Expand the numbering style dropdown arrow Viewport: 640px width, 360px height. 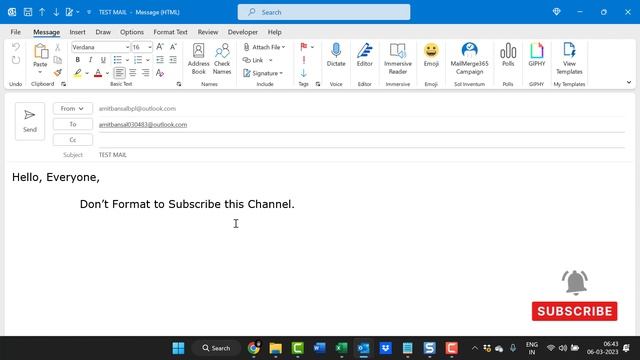pos(148,60)
